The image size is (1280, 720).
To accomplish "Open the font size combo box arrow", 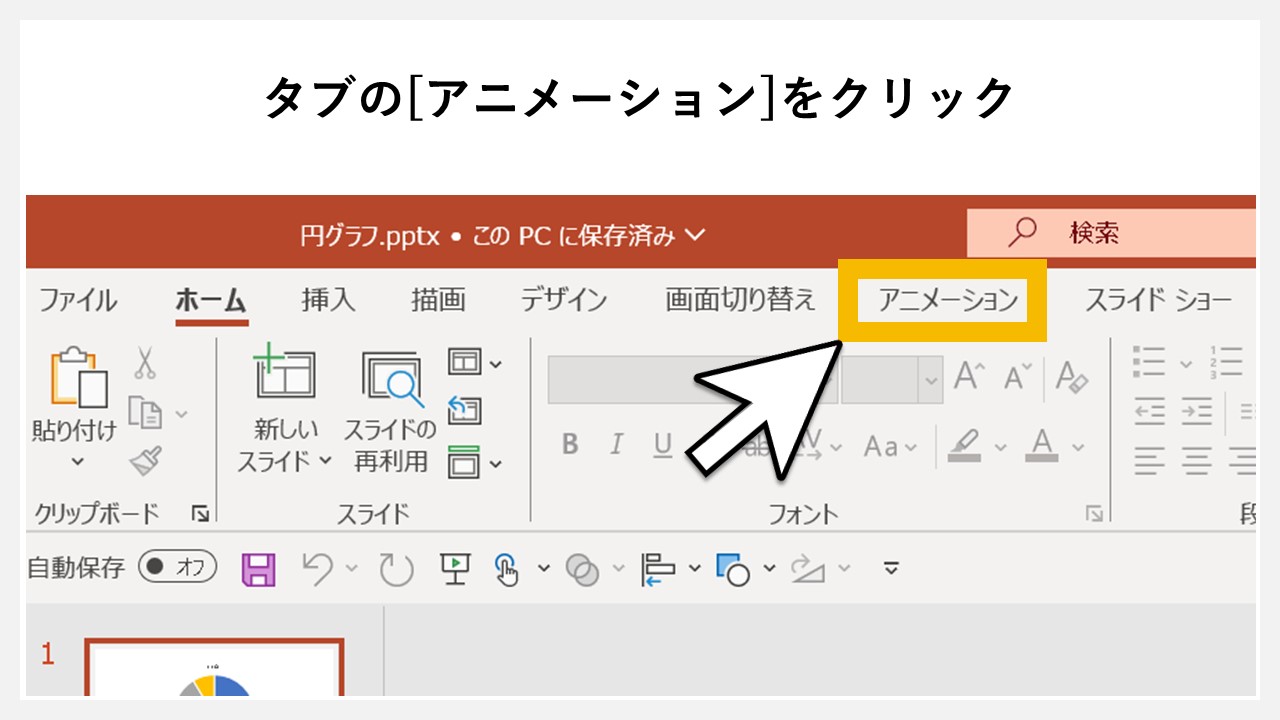I will tap(932, 381).
